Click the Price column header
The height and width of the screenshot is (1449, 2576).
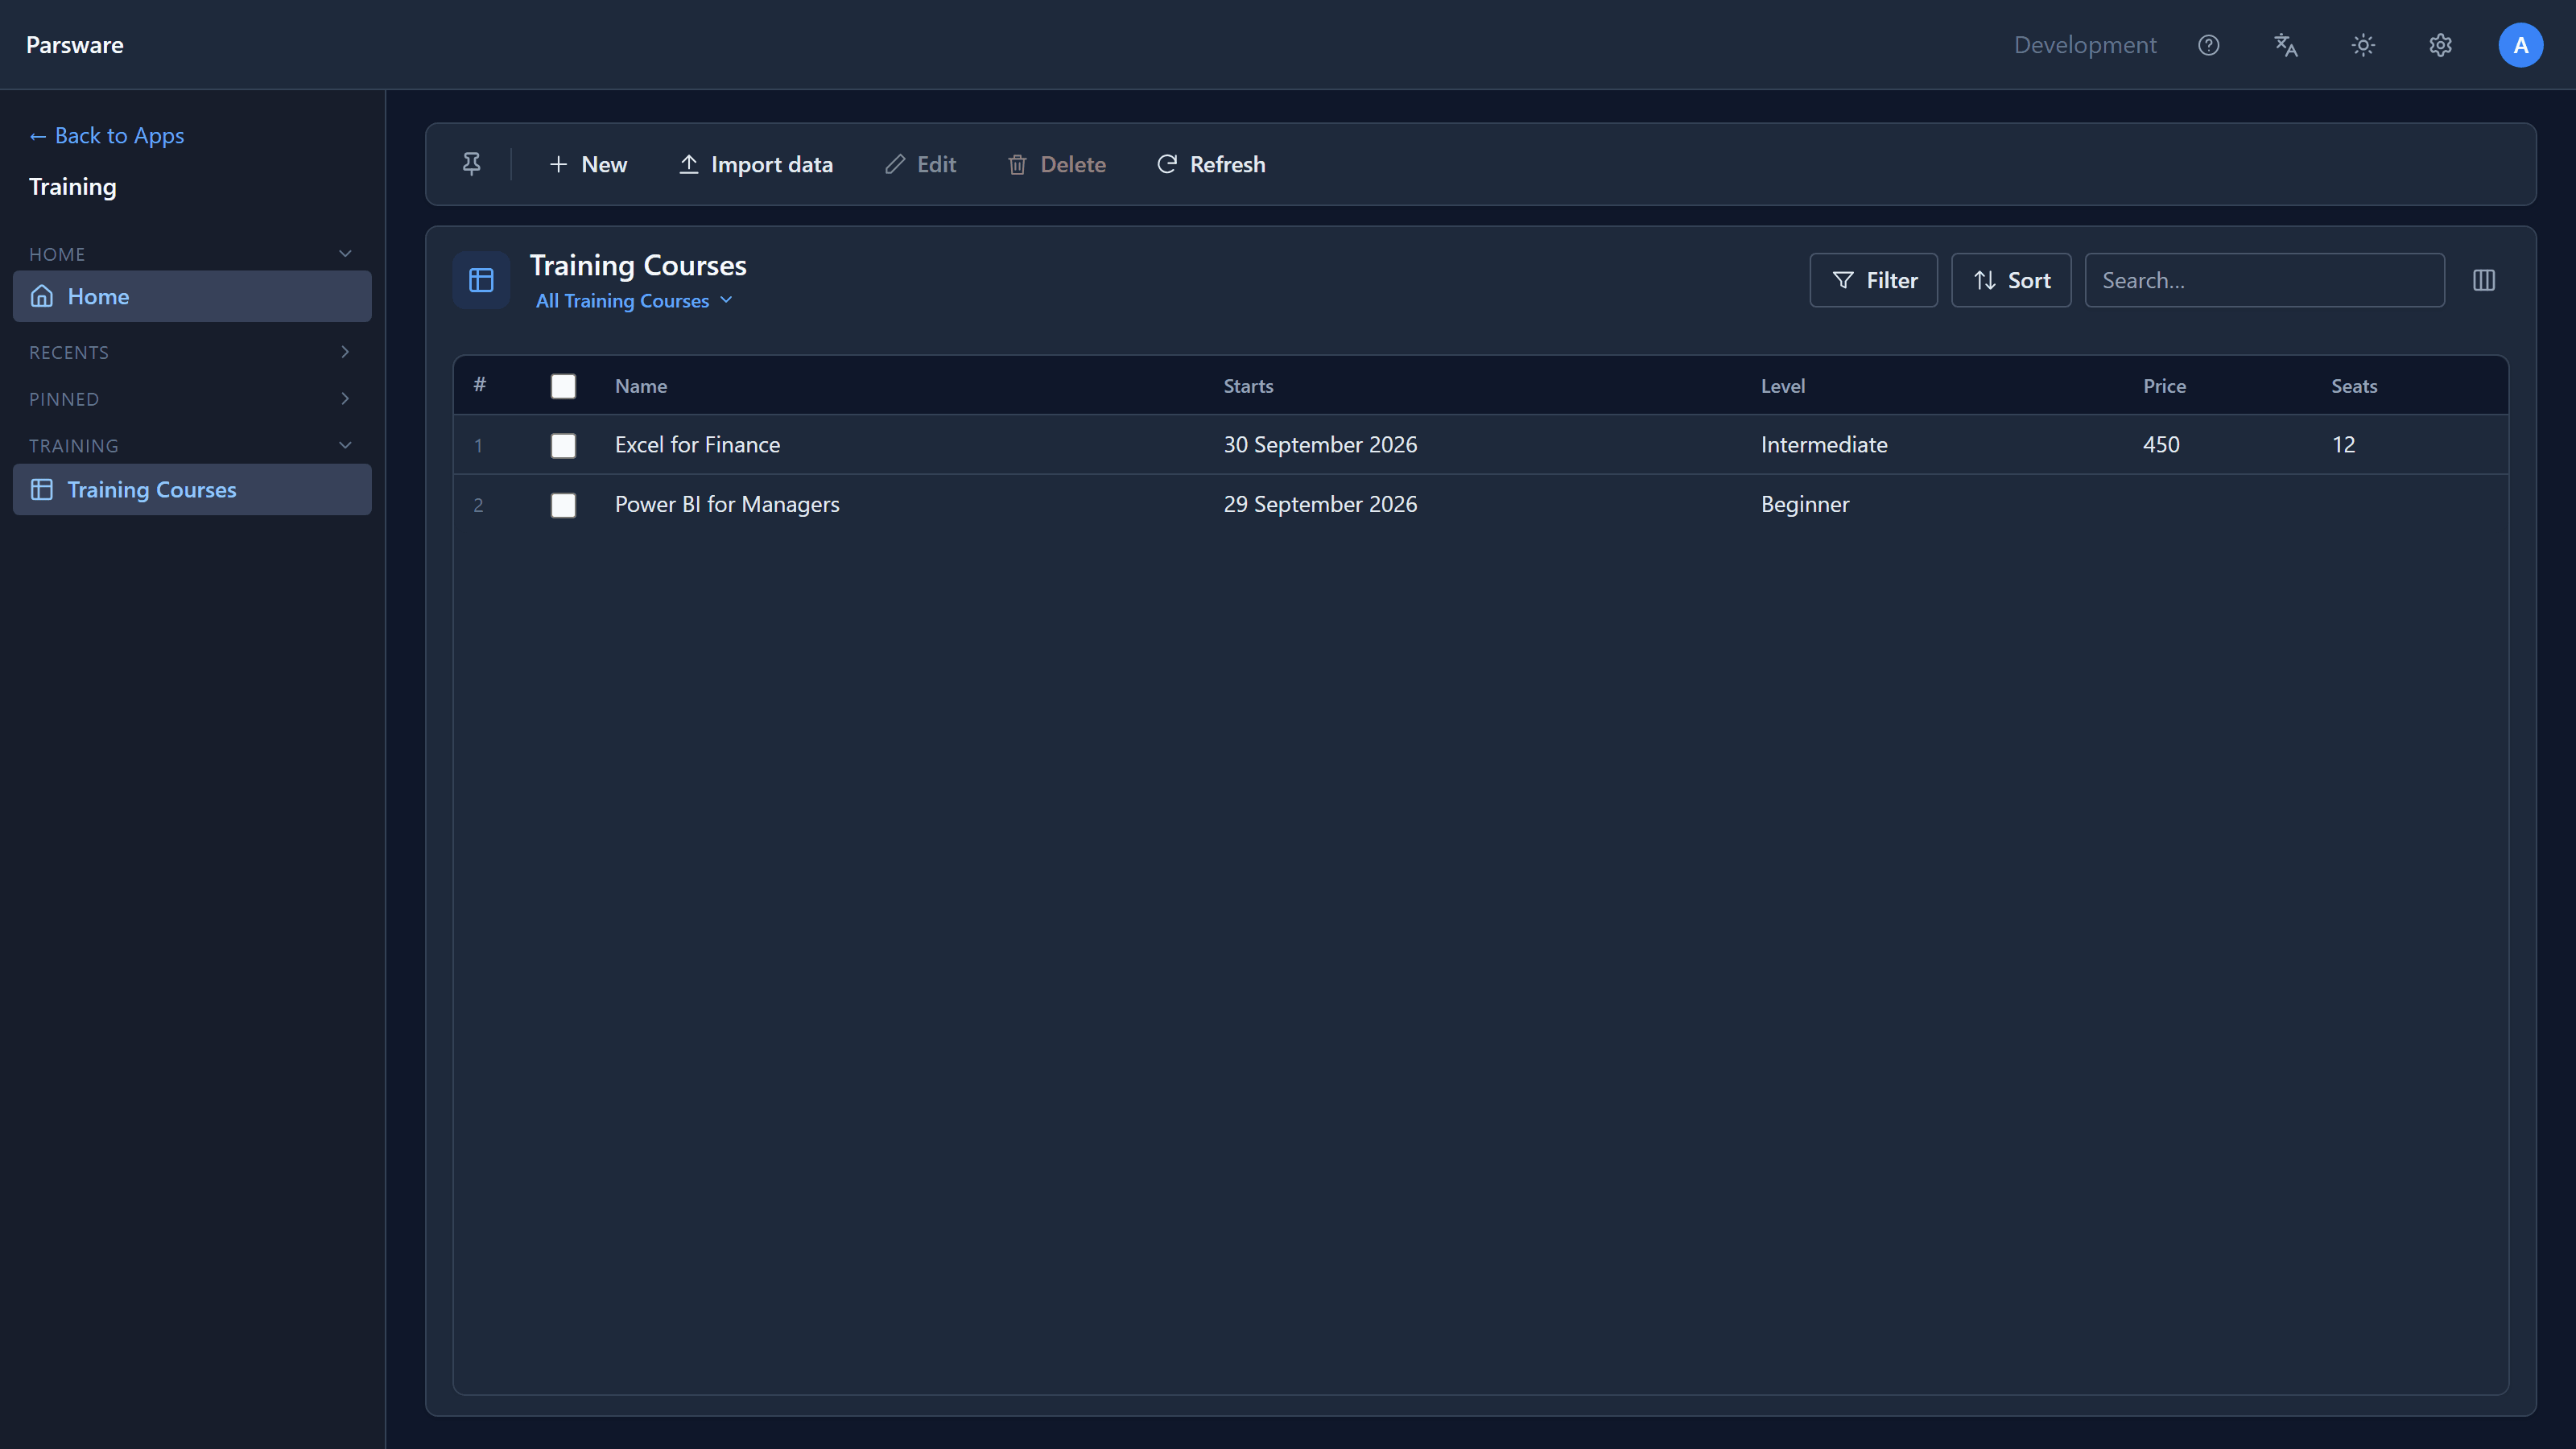(2164, 386)
